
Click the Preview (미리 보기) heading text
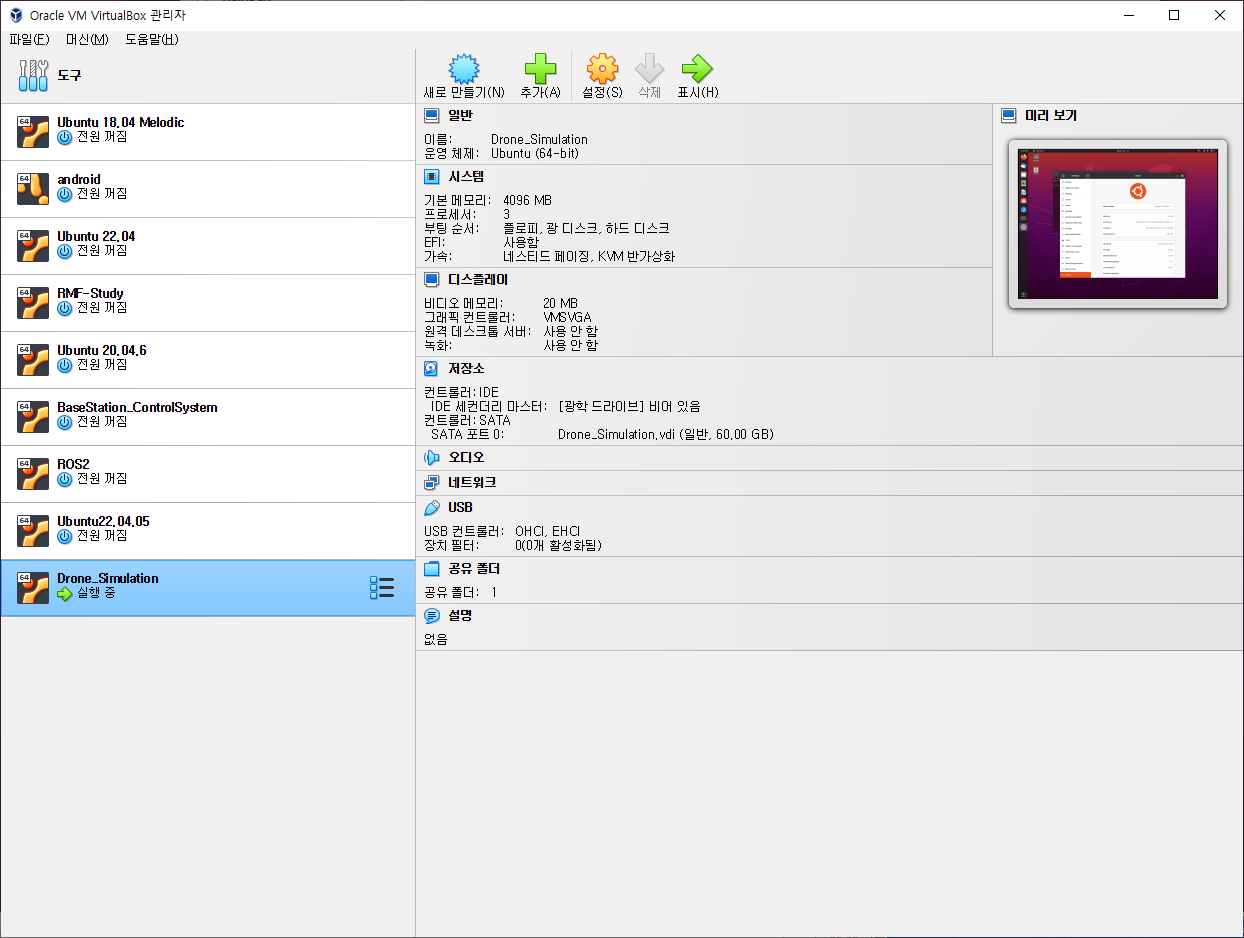tap(1051, 116)
